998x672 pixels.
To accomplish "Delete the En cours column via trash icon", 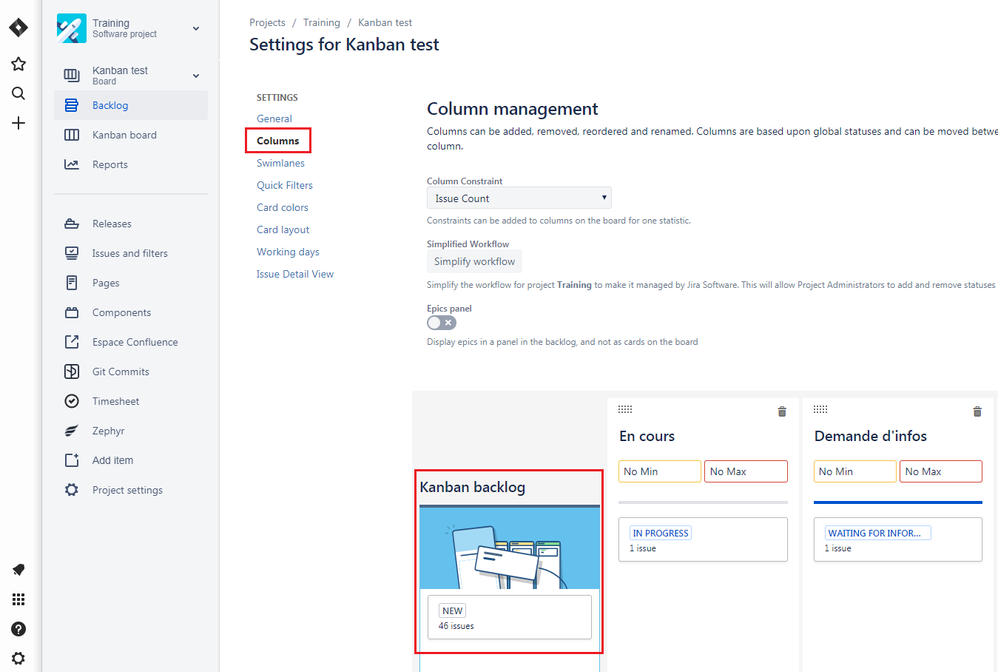I will point(782,411).
